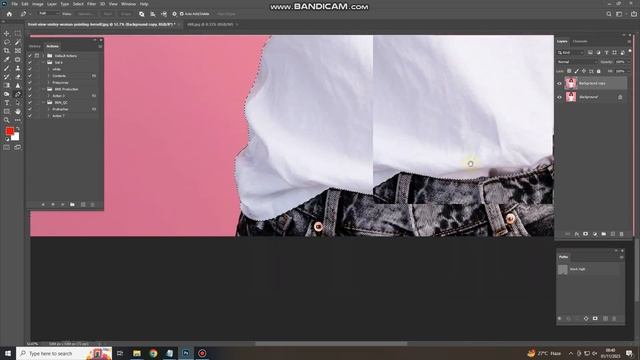Click the red foreground color swatch
This screenshot has height=360, width=640.
9,131
